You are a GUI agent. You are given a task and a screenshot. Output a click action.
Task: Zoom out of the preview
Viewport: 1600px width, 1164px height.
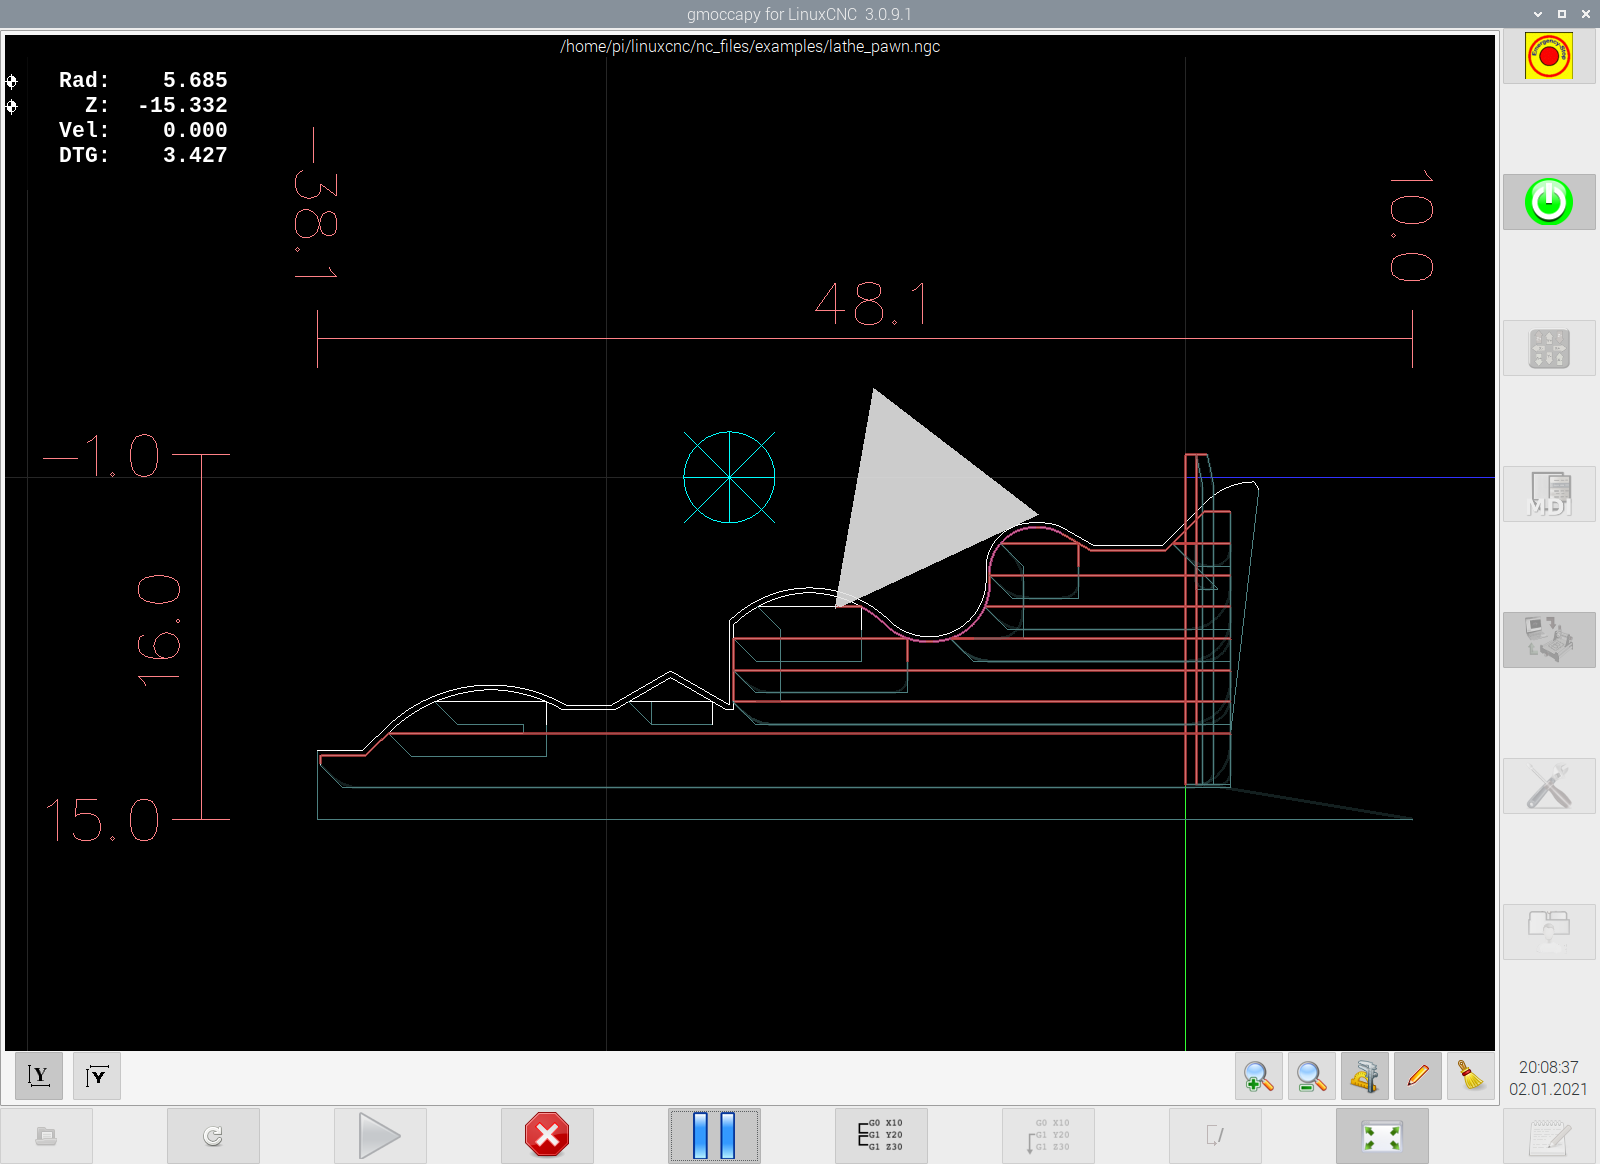pos(1311,1077)
